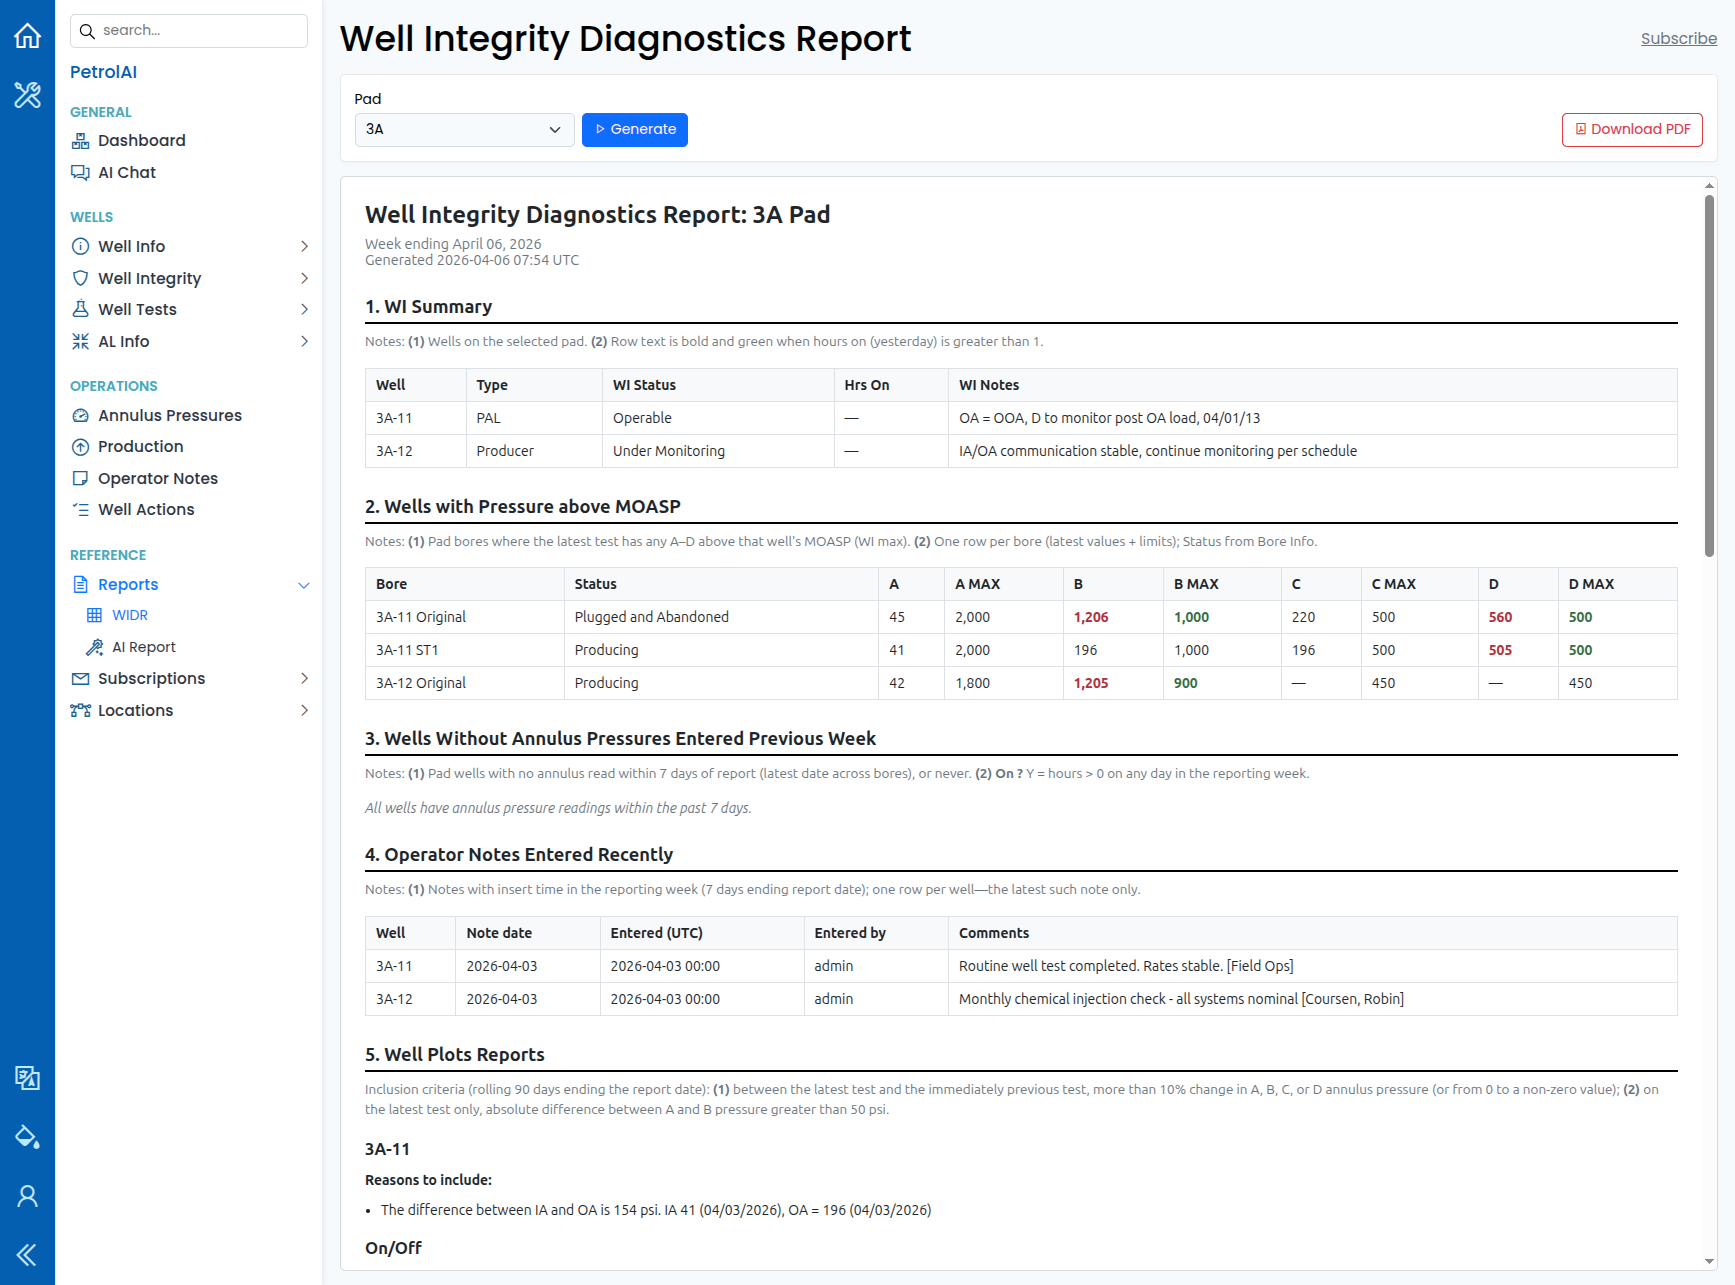Click the red 1,205 B value

click(x=1091, y=684)
